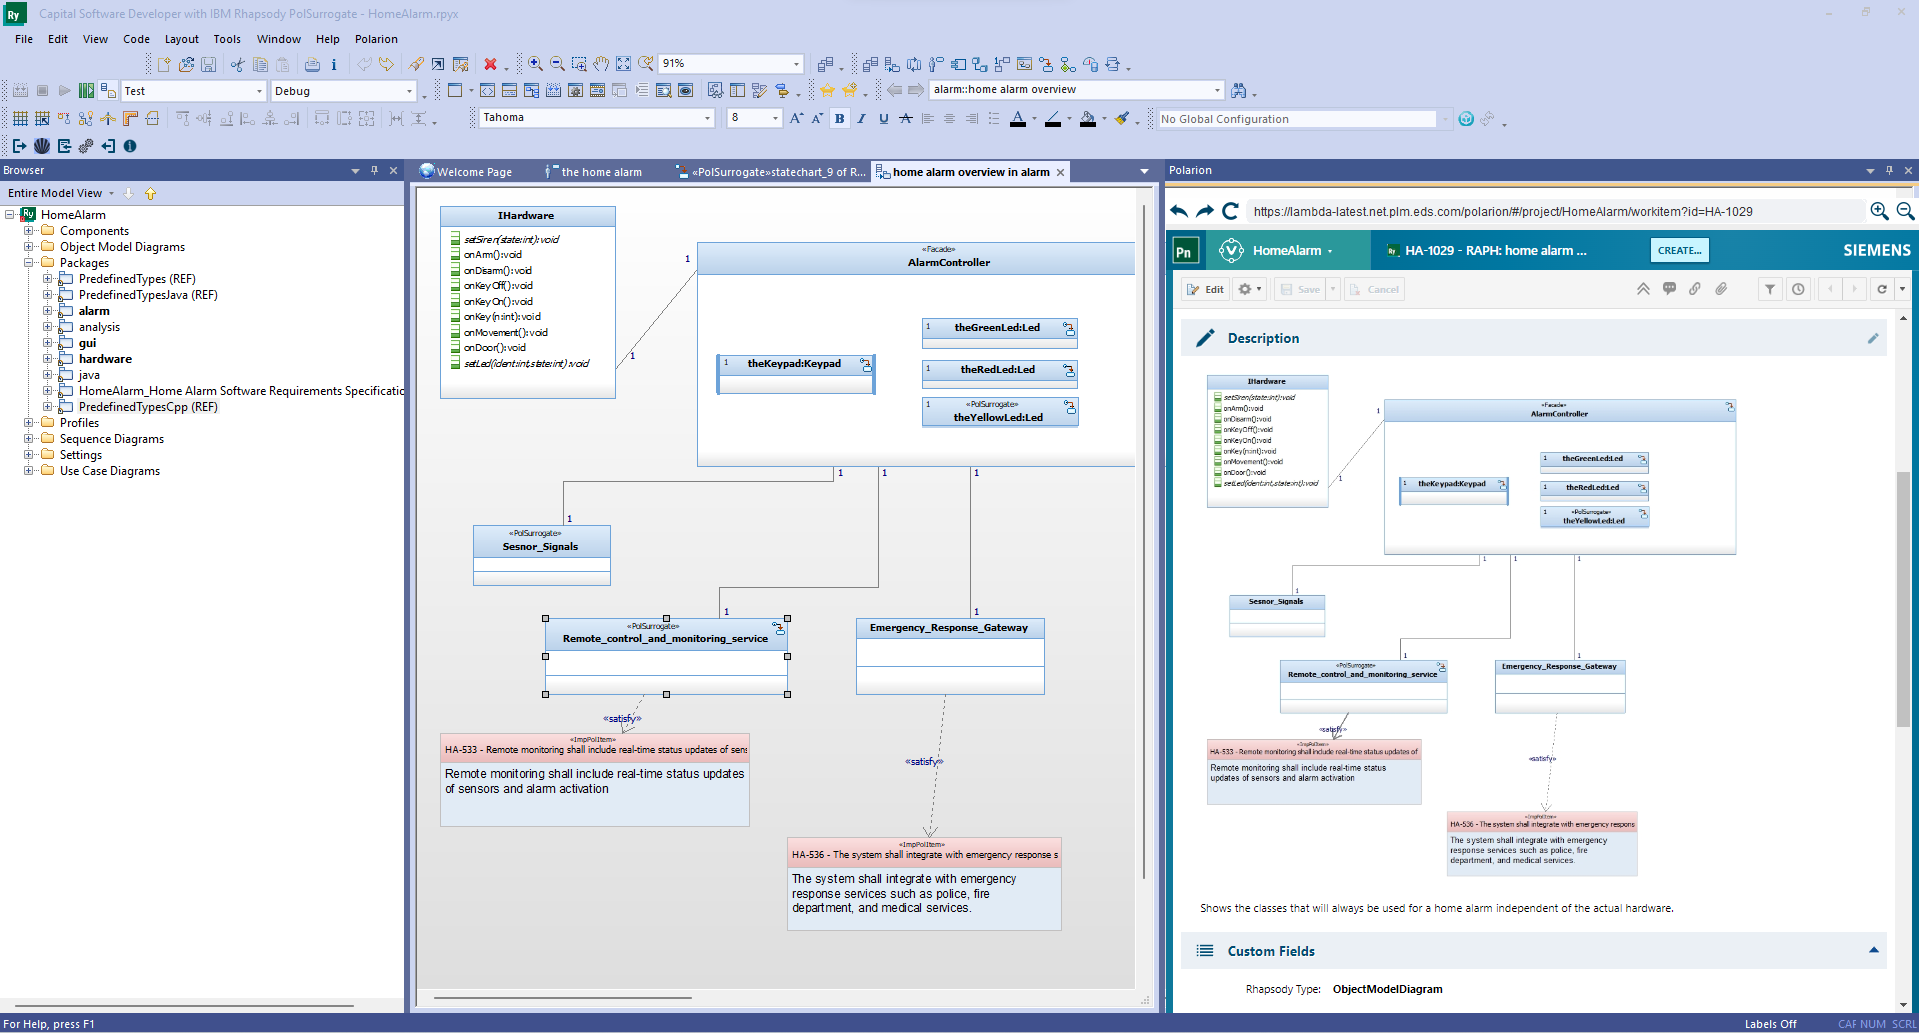Screen dimensions: 1919x1033
Task: Click the CREATE button in Polarion
Action: 1679,250
